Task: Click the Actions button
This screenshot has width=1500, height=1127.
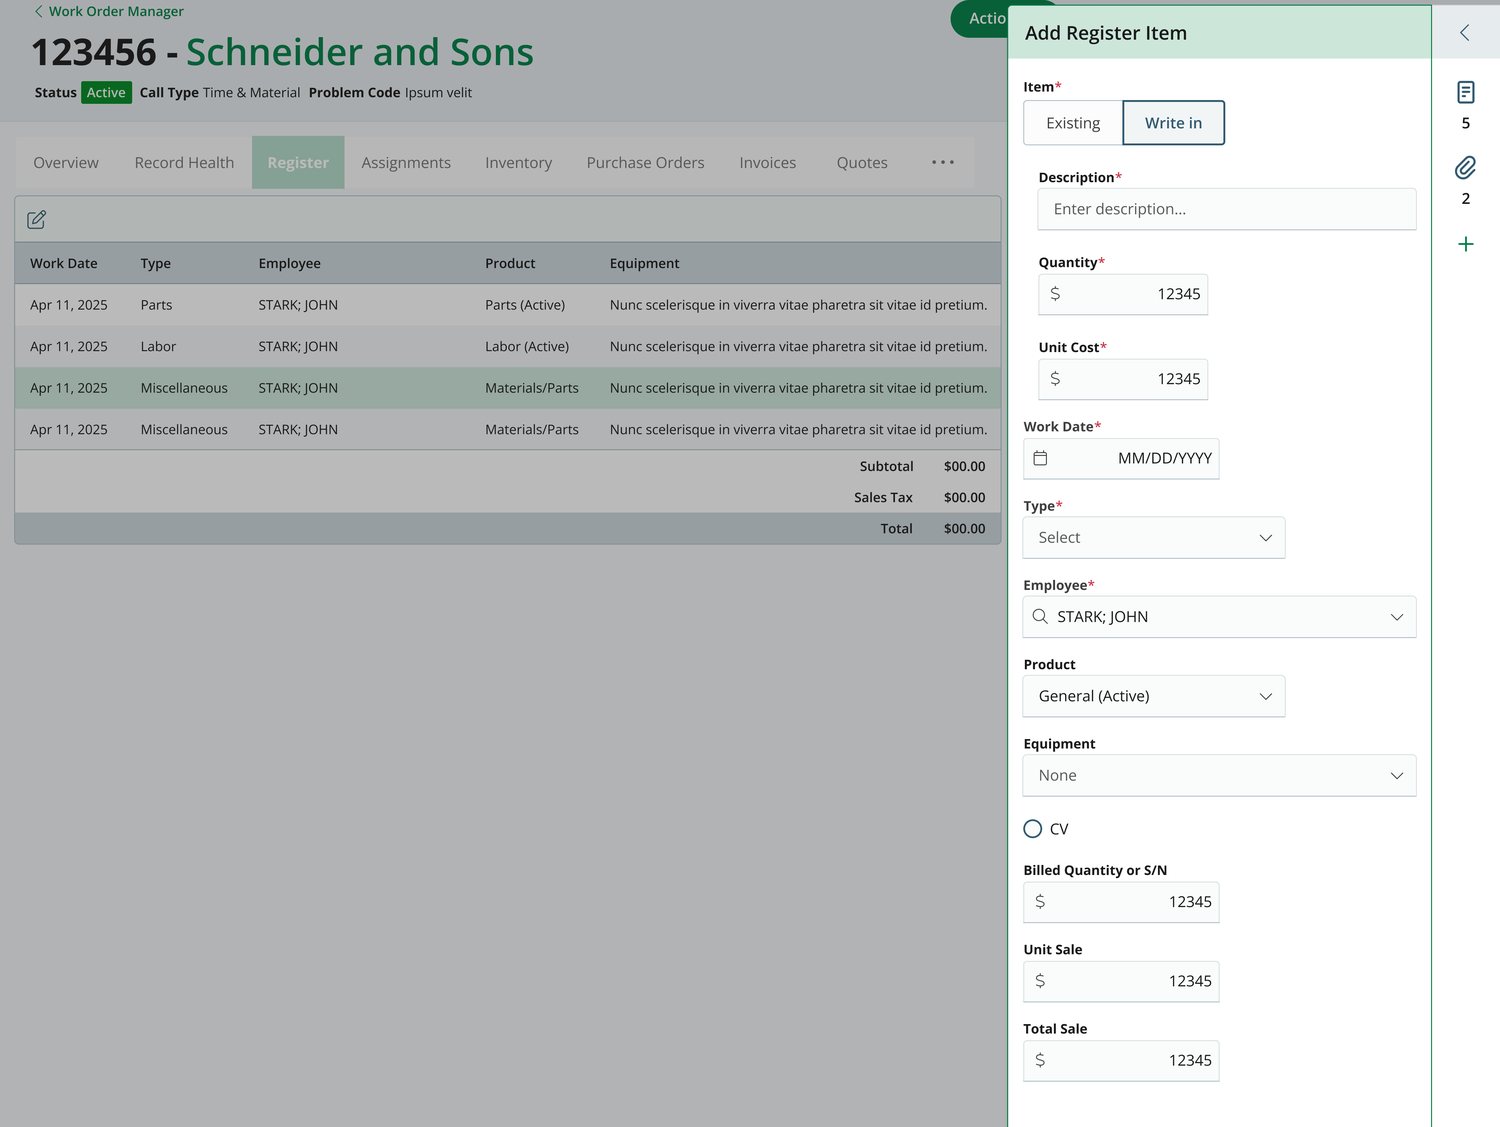Action: 980,18
